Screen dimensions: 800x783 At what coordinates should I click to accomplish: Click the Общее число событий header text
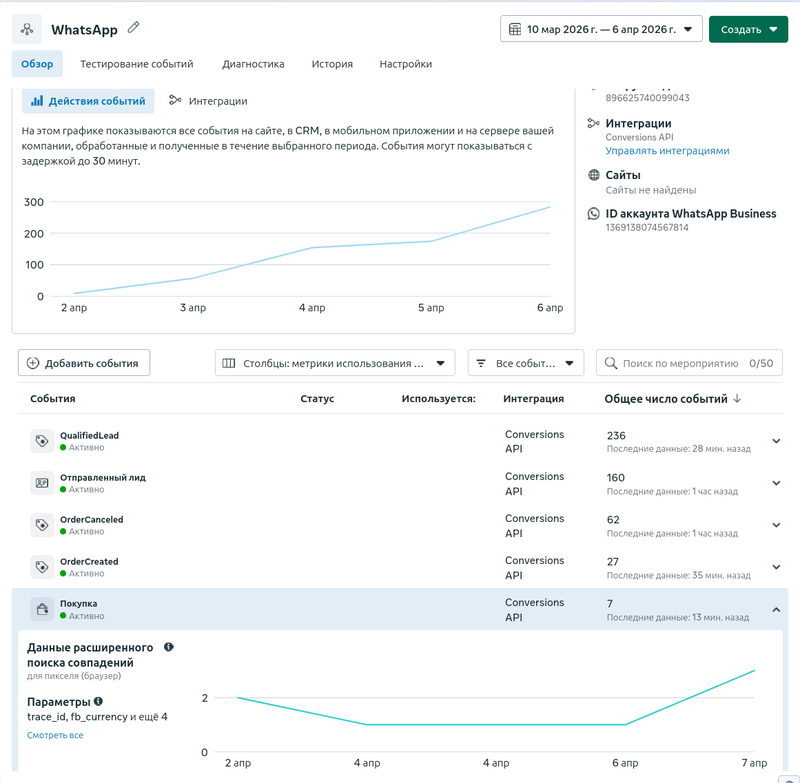click(666, 398)
